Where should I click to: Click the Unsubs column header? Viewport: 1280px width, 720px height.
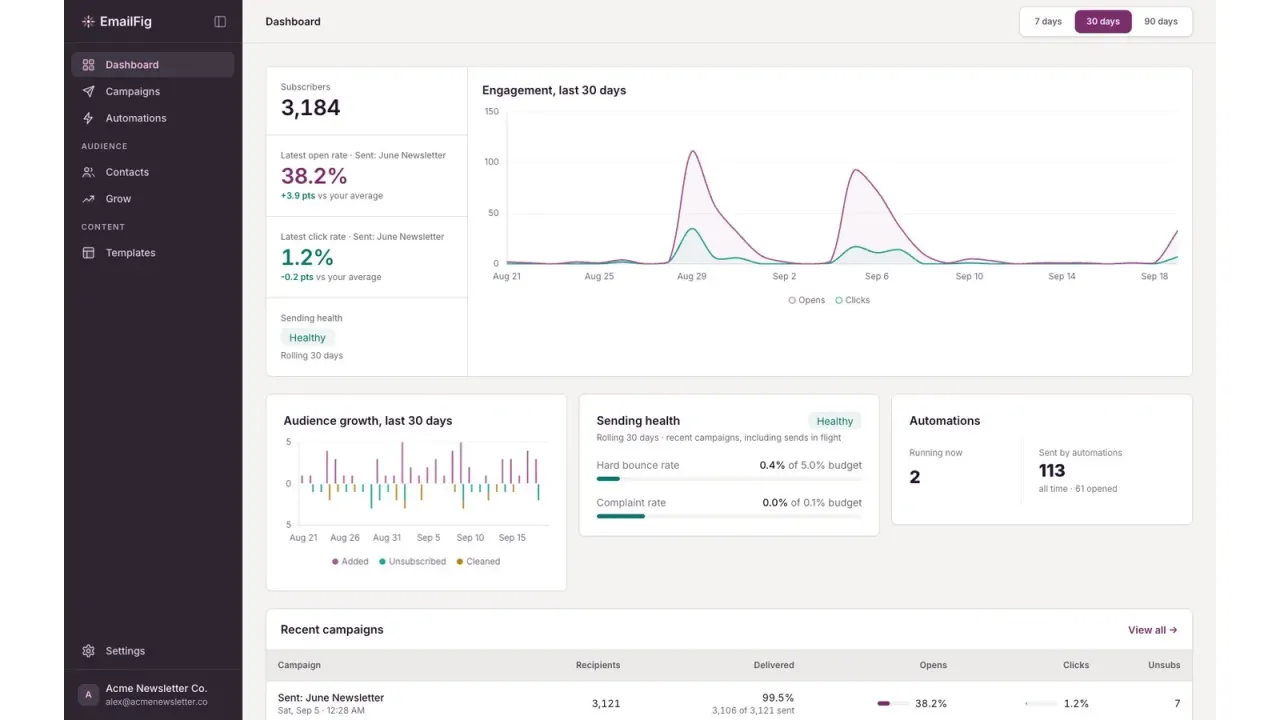pyautogui.click(x=1164, y=665)
